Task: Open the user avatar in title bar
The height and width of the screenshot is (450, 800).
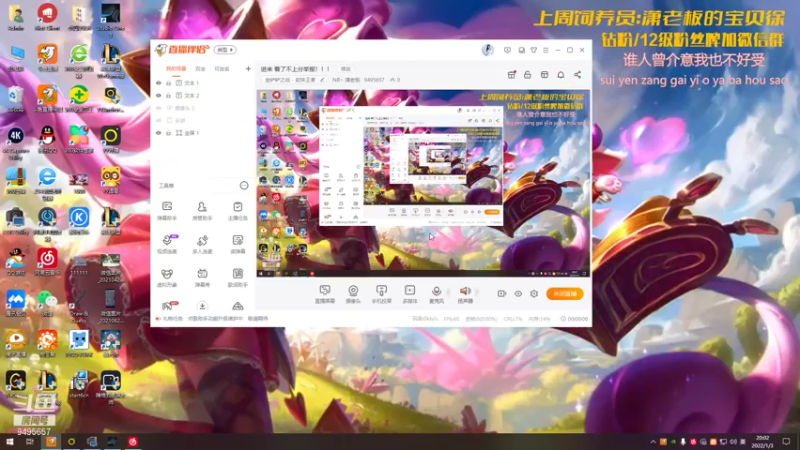Action: click(488, 49)
